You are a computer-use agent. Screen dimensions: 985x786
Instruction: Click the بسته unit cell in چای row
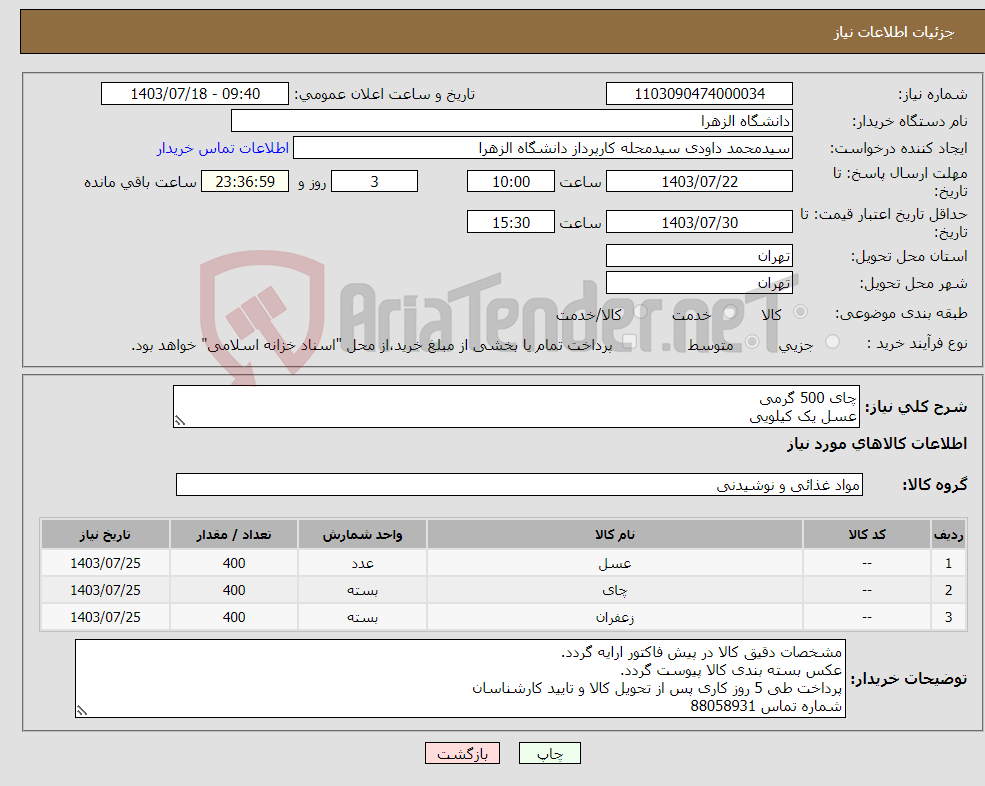362,590
